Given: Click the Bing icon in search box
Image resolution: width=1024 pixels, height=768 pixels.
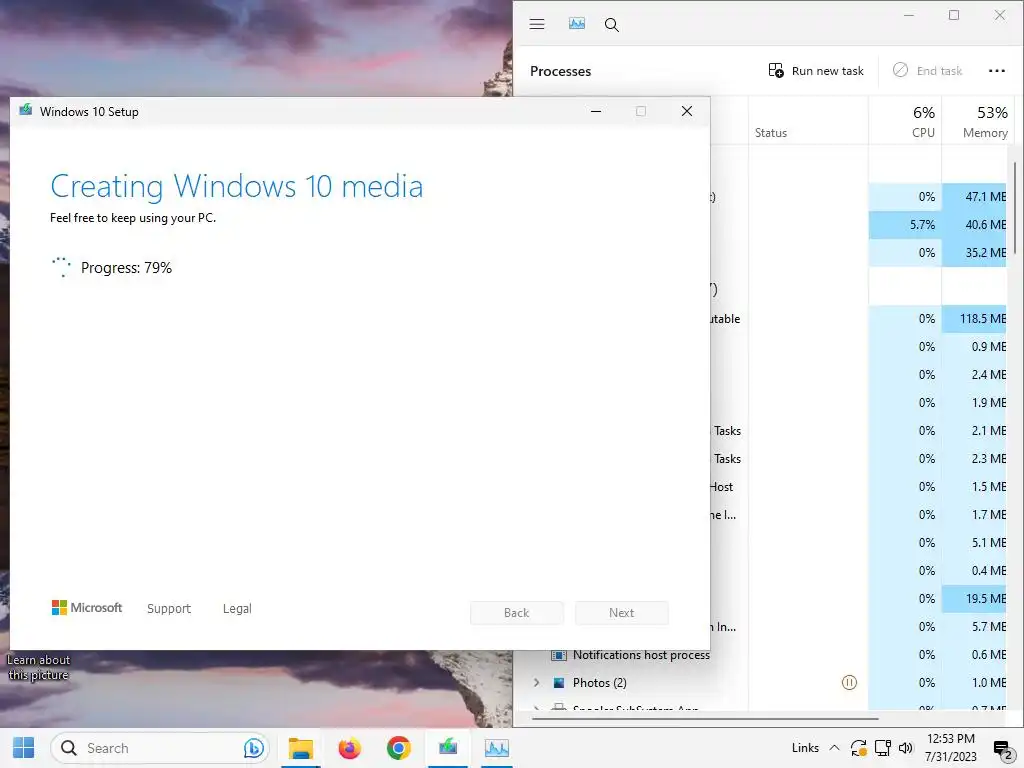Looking at the screenshot, I should 253,748.
